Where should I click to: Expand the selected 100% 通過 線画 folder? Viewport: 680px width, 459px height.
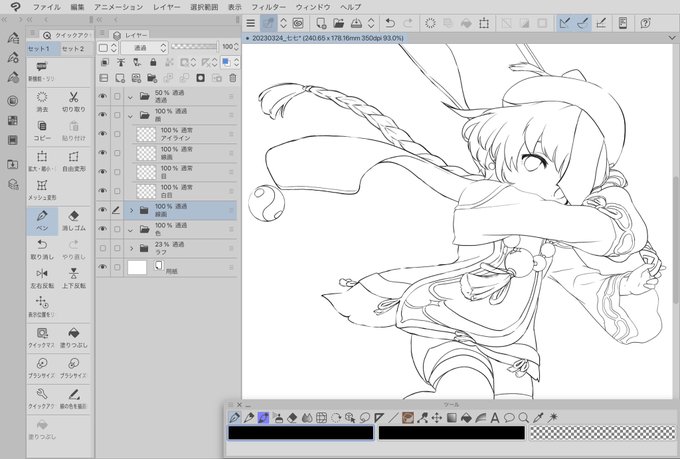point(131,210)
